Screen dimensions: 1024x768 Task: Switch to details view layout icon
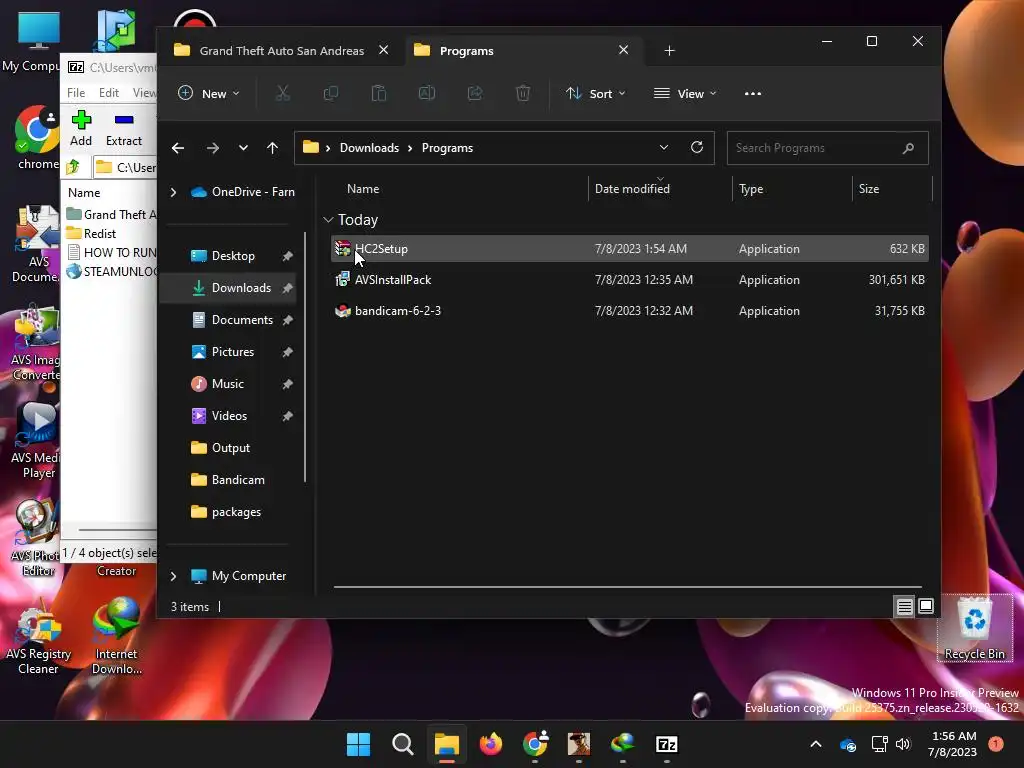pyautogui.click(x=904, y=607)
